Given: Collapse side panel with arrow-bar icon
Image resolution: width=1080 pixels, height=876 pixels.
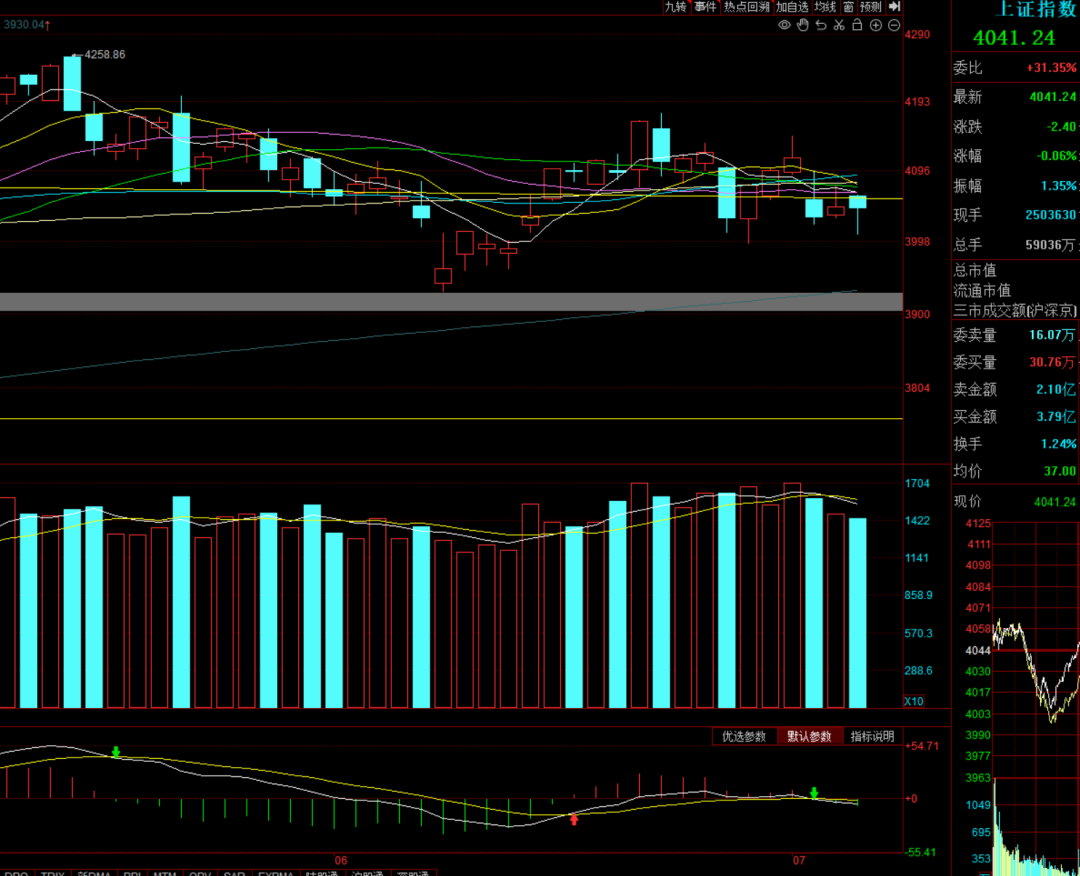Looking at the screenshot, I should coord(895,6).
